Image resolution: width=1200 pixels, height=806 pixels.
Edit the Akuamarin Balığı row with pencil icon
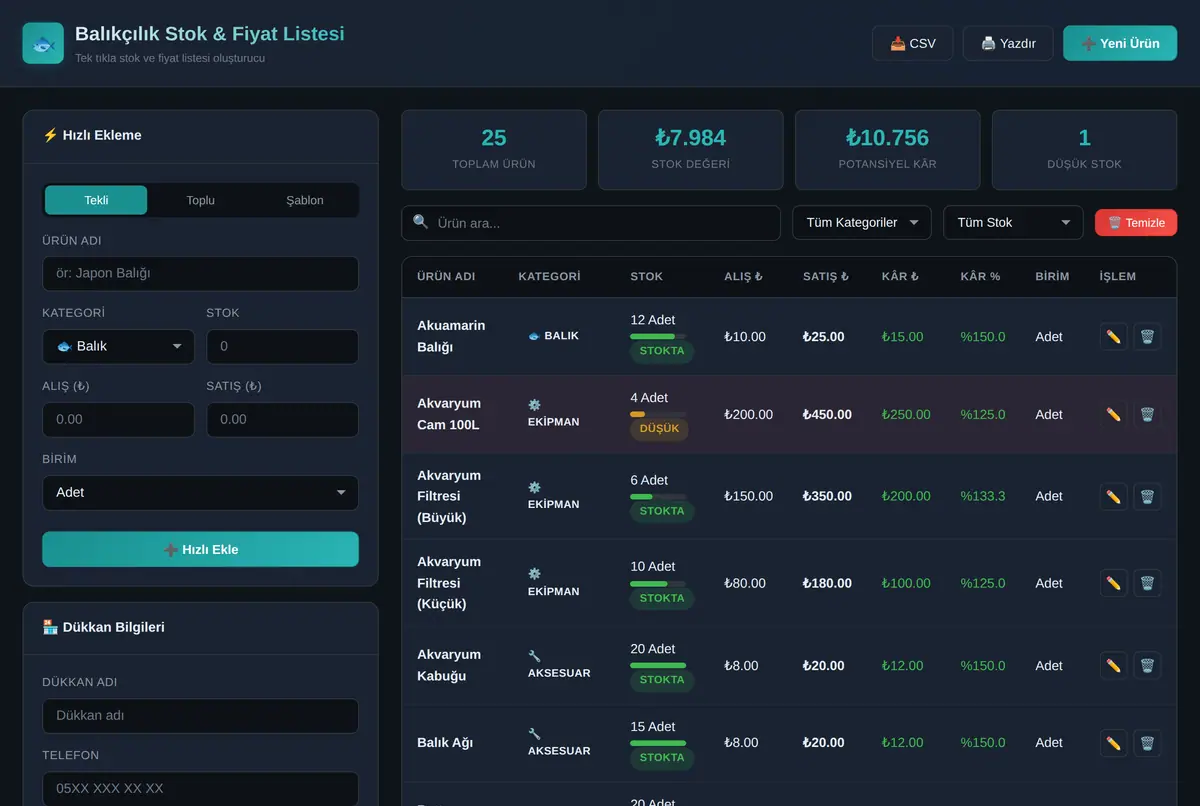coord(1113,337)
